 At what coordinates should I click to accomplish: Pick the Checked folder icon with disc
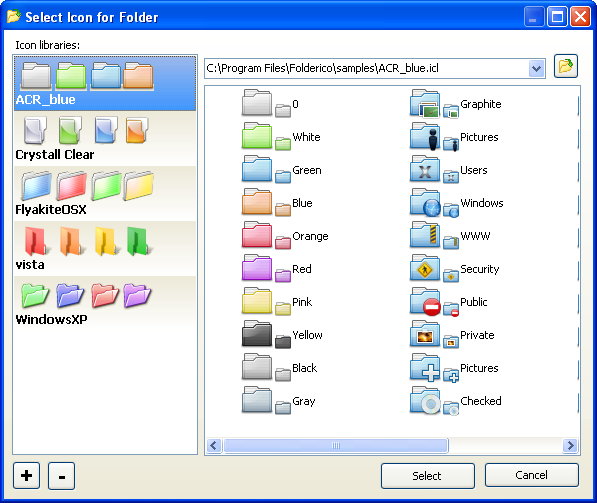pos(456,401)
